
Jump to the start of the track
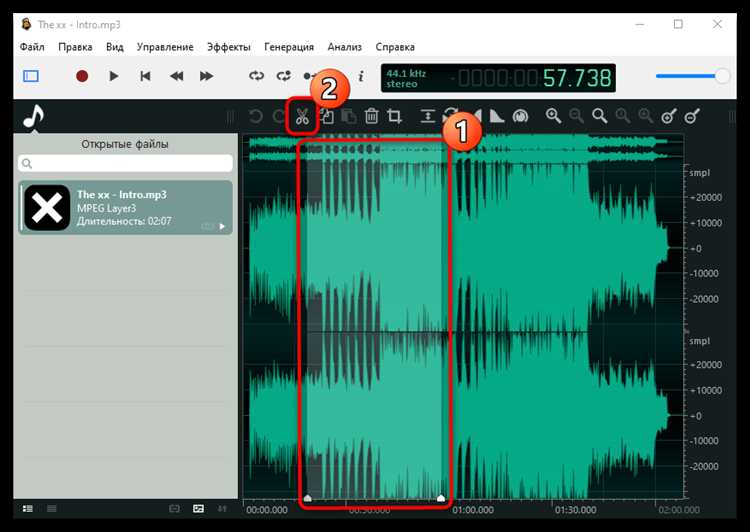(145, 76)
